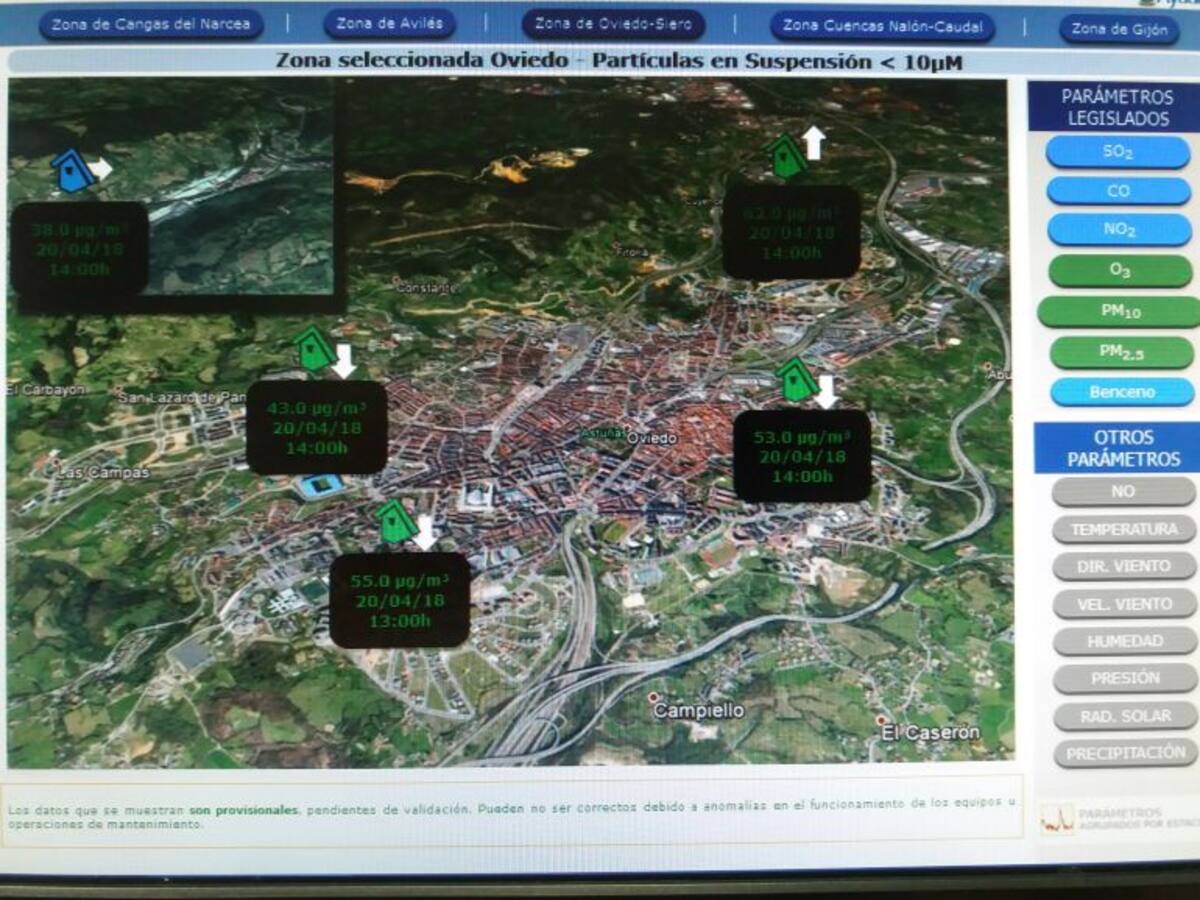Show TEMPERATURA parameter data
The height and width of the screenshot is (900, 1200).
tap(1124, 529)
